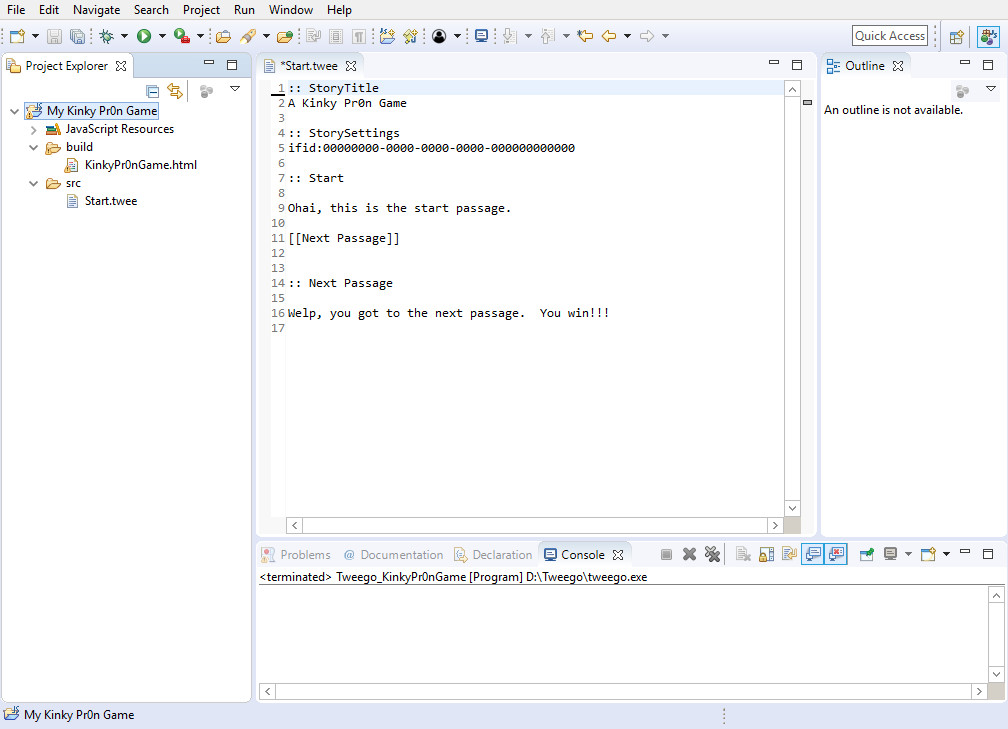The height and width of the screenshot is (729, 1008).
Task: Switch to the Problems tab
Action: coord(304,555)
